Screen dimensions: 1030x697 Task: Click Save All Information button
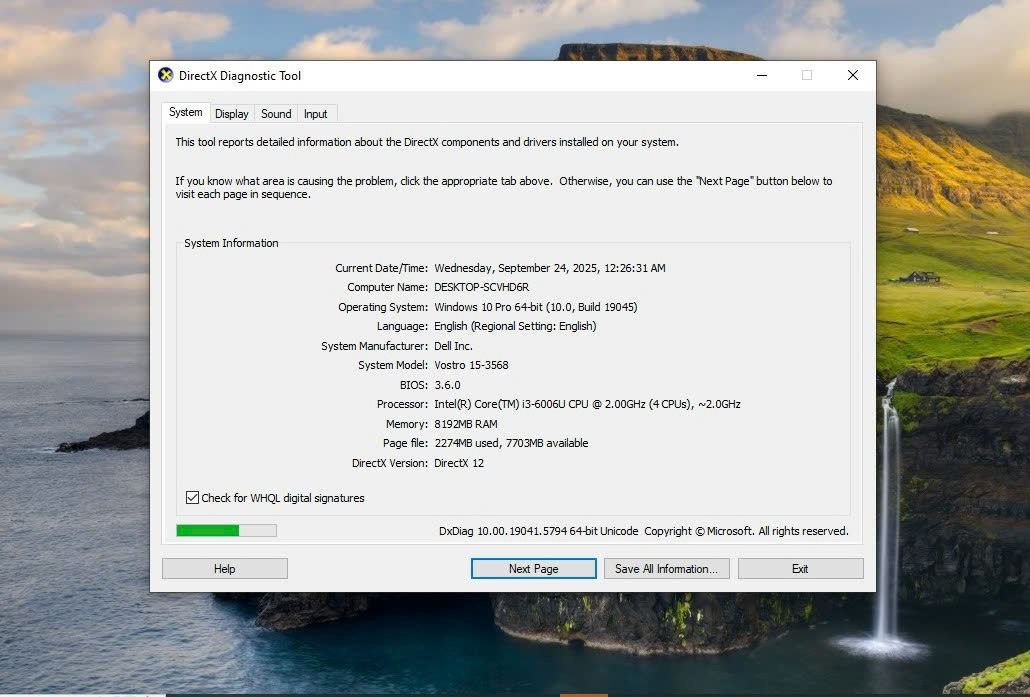point(666,569)
